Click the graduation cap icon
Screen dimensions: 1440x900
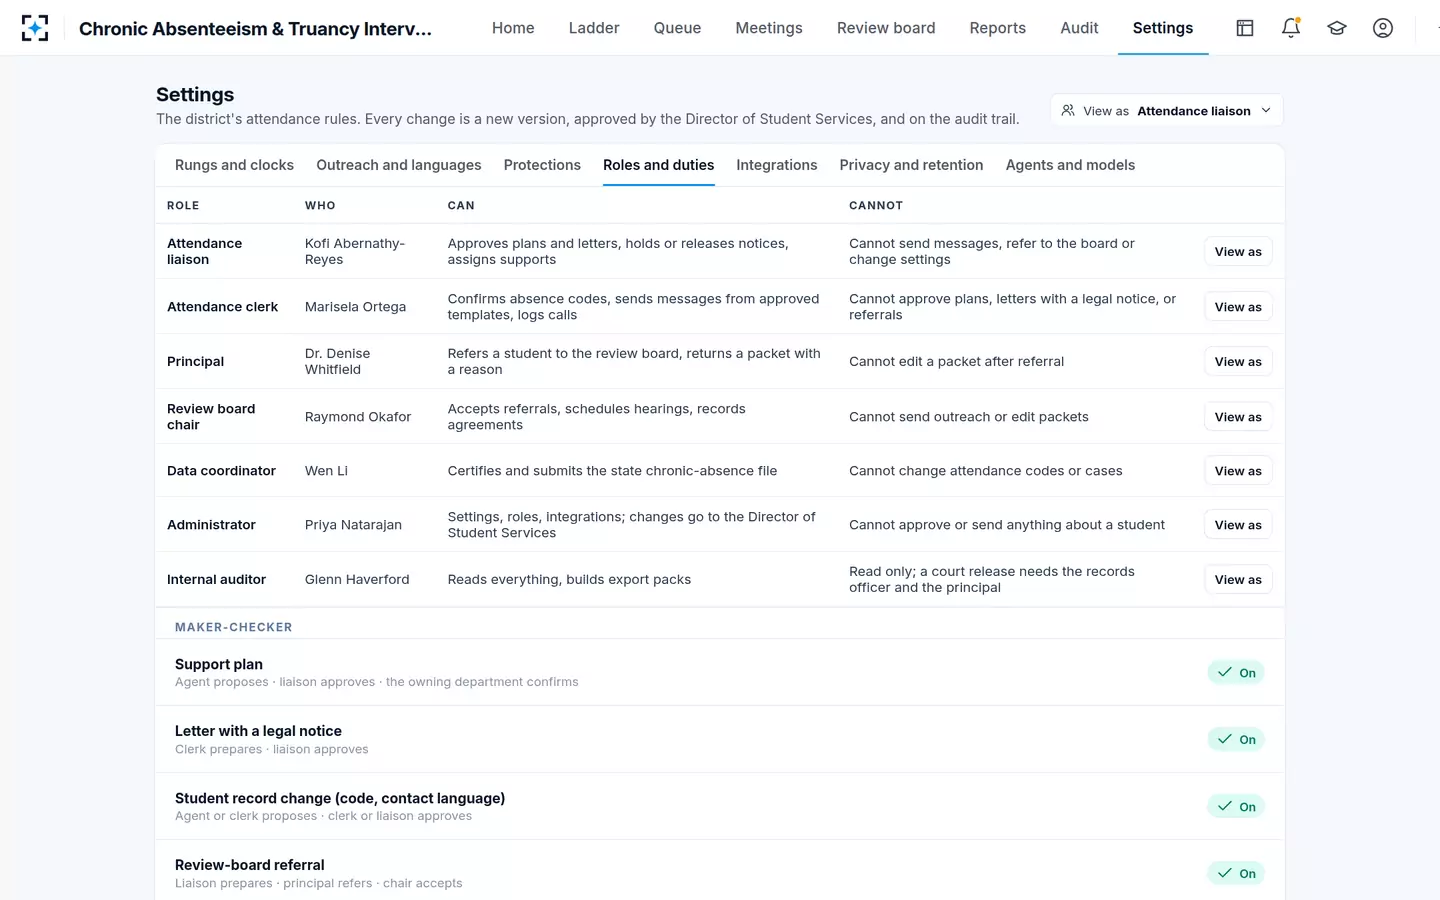1337,28
